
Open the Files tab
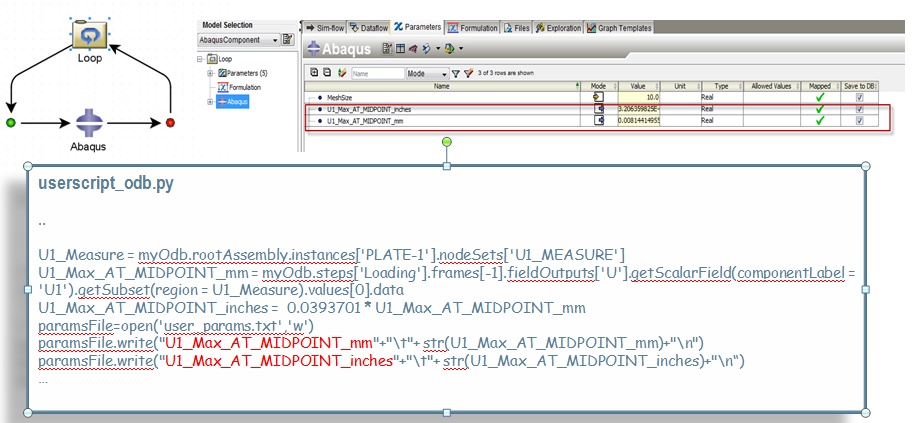pos(516,27)
